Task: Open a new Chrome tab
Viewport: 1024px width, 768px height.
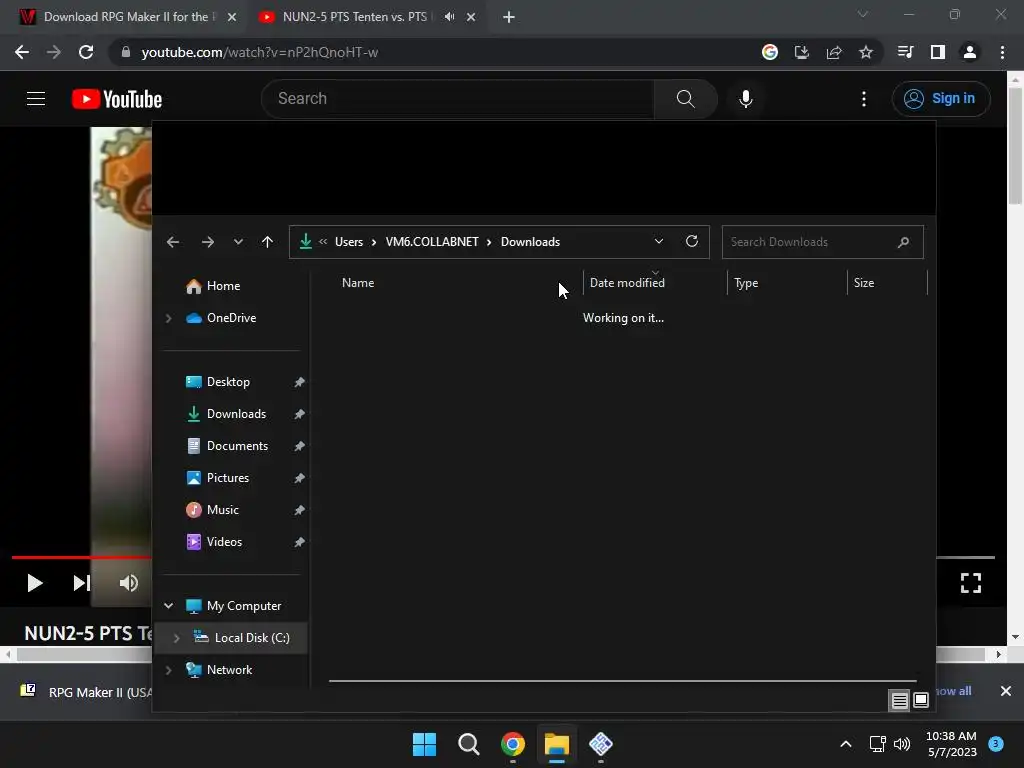Action: pos(509,17)
